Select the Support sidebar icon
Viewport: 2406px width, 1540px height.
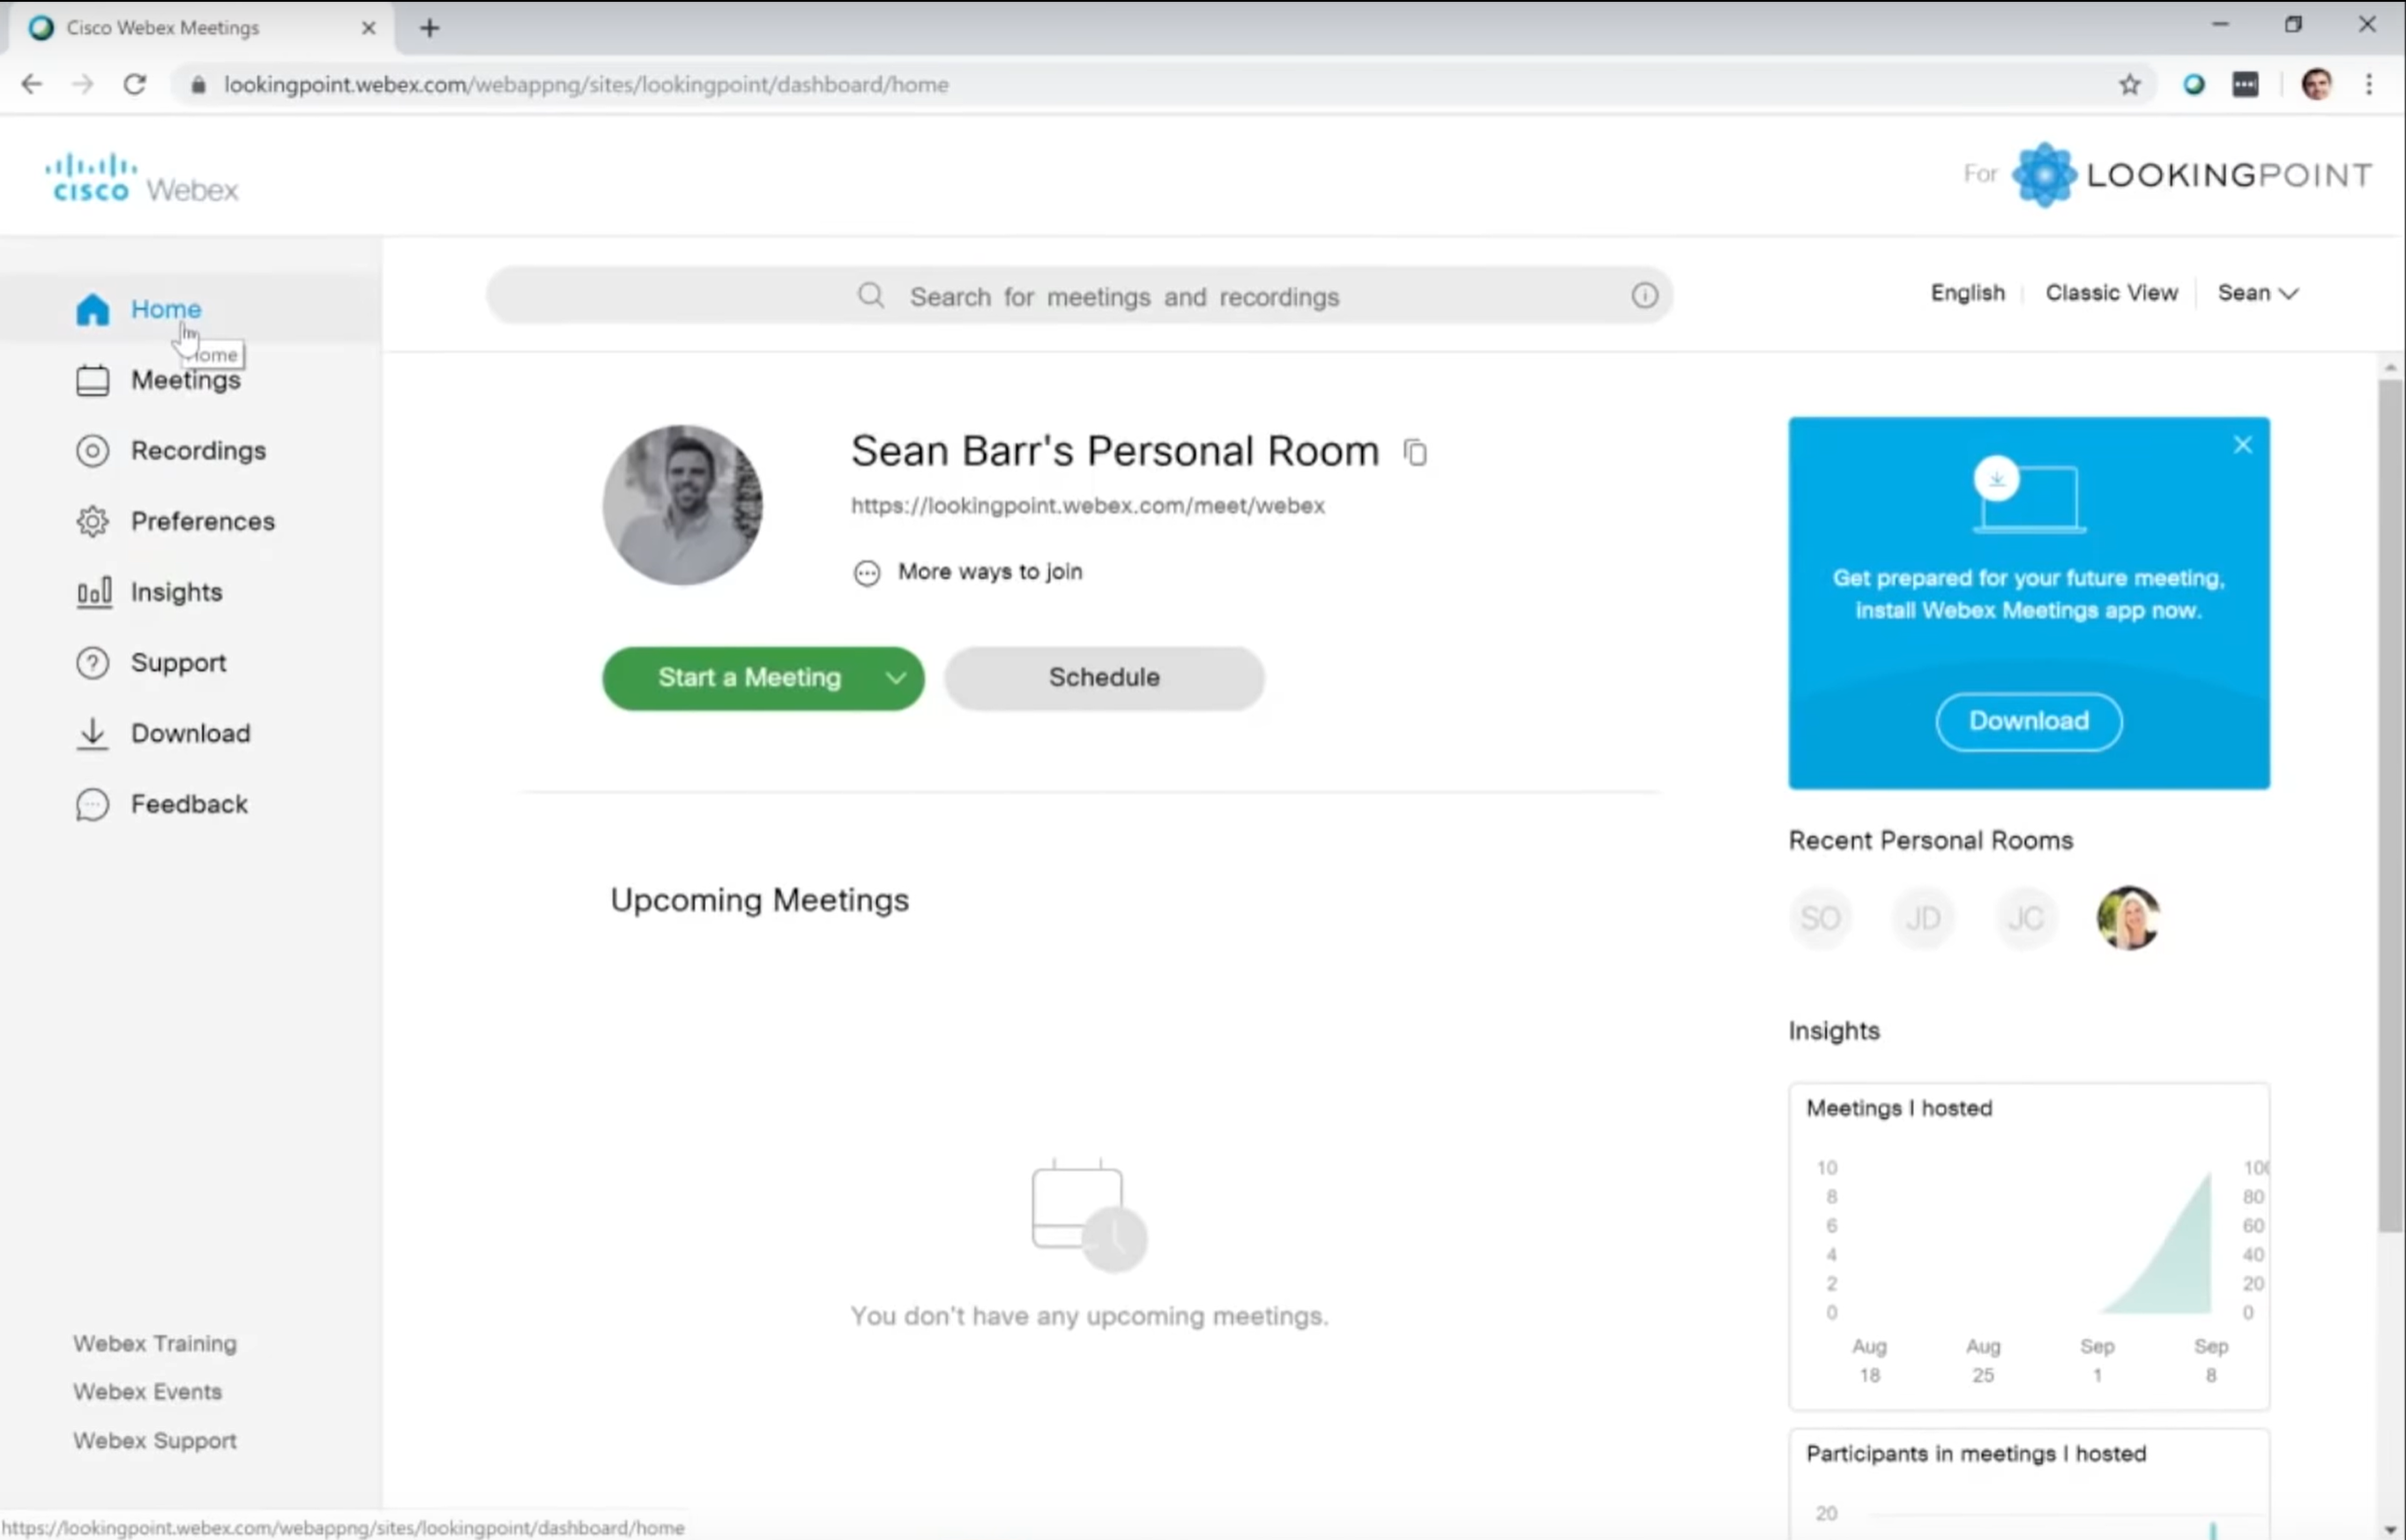[x=89, y=661]
